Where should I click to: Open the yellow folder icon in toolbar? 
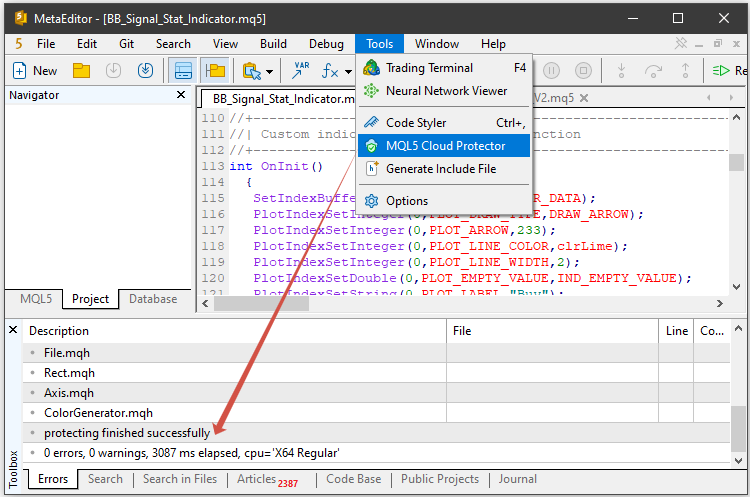(x=81, y=71)
